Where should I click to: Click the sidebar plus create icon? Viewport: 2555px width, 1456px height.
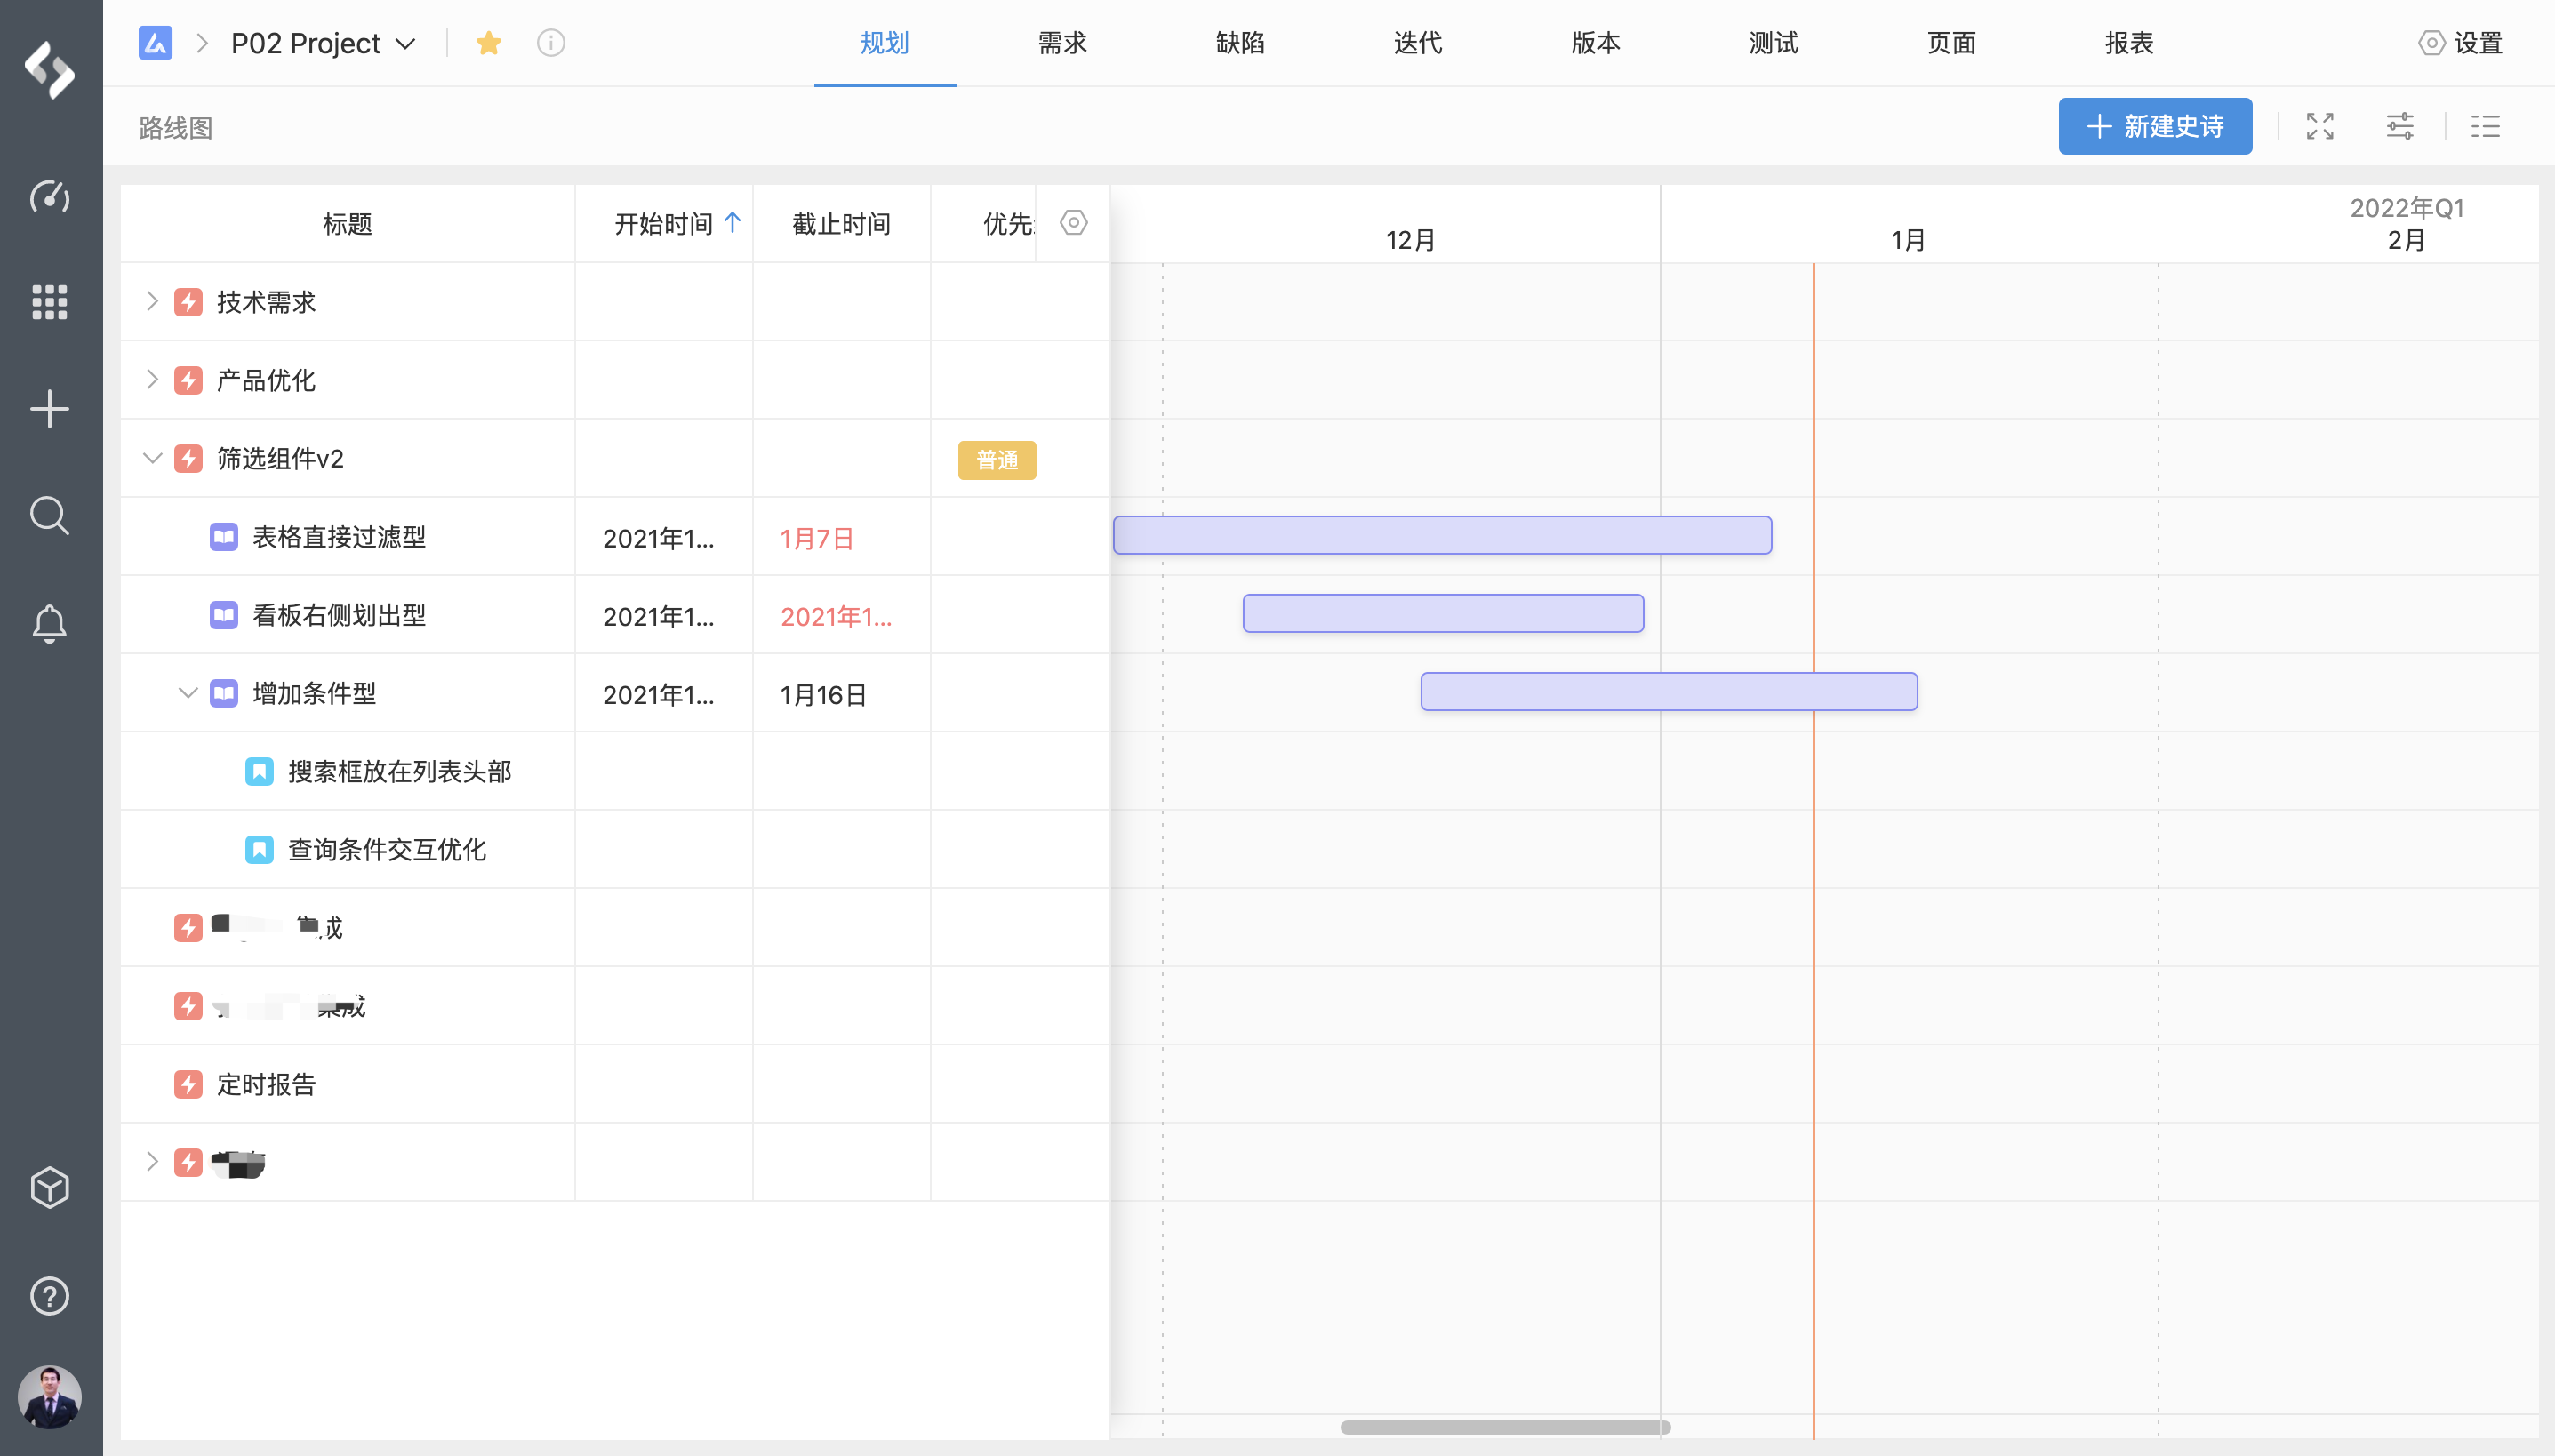pyautogui.click(x=49, y=409)
